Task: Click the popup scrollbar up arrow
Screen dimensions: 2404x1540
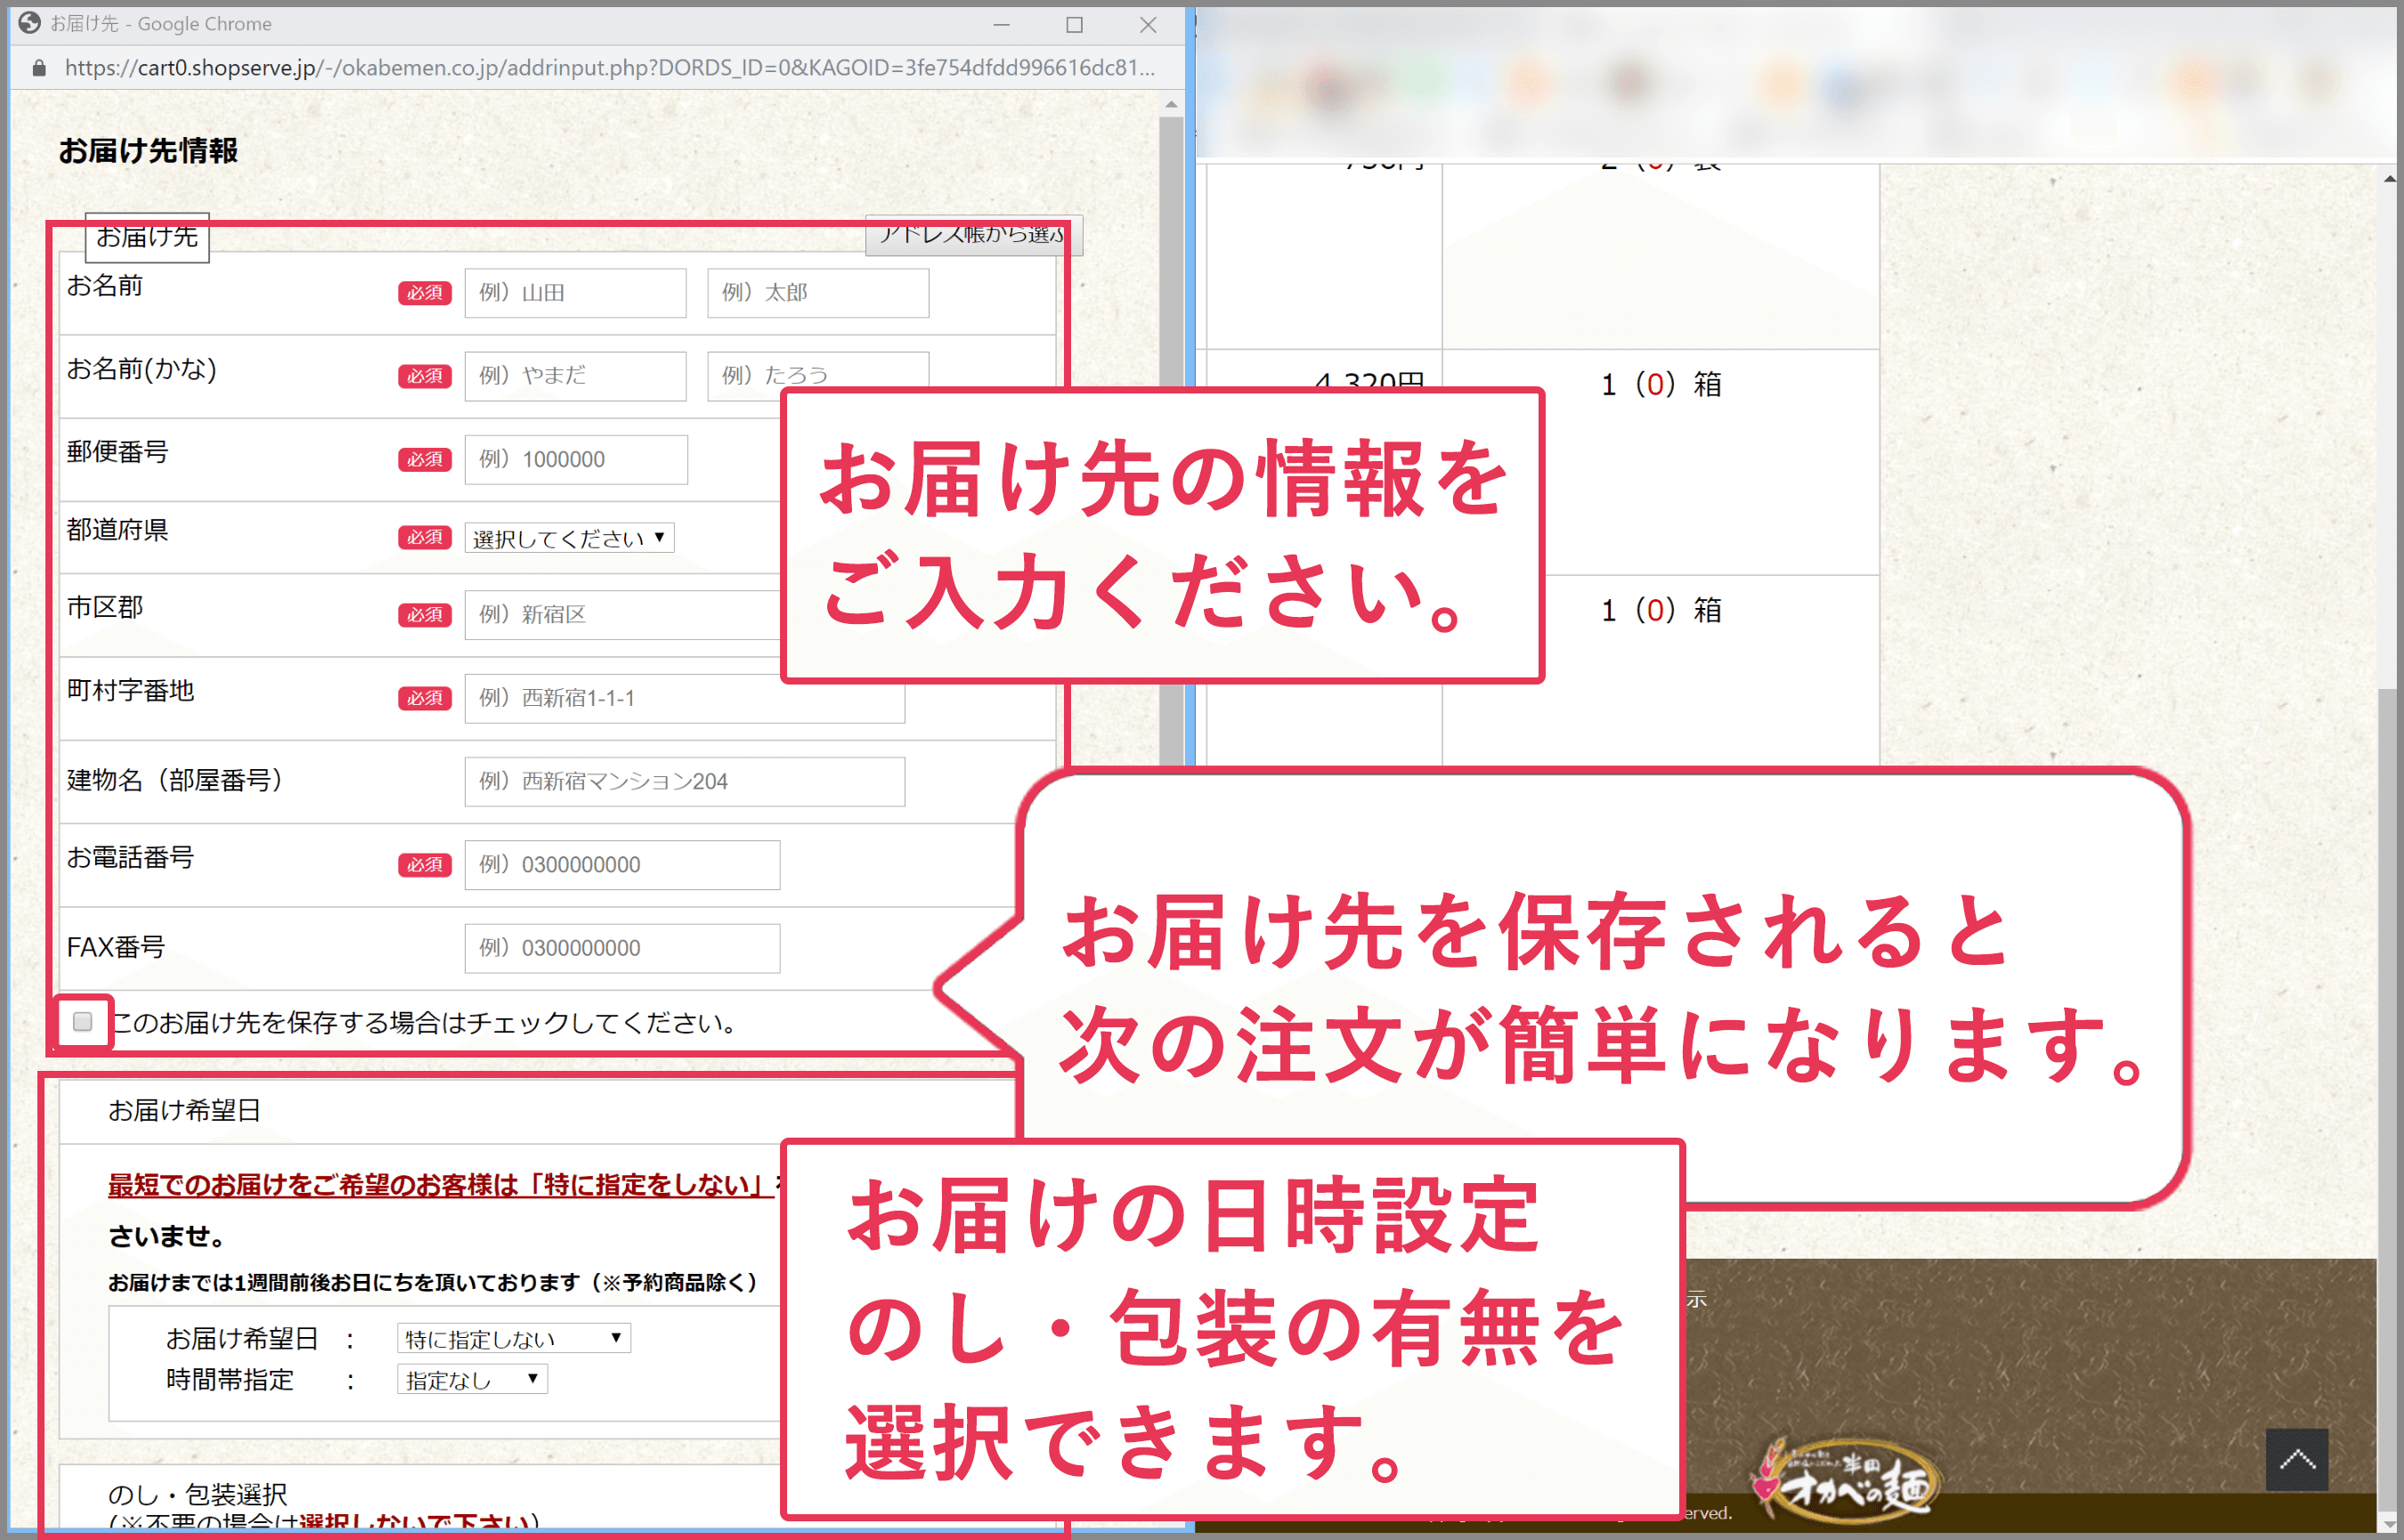Action: pyautogui.click(x=1171, y=104)
